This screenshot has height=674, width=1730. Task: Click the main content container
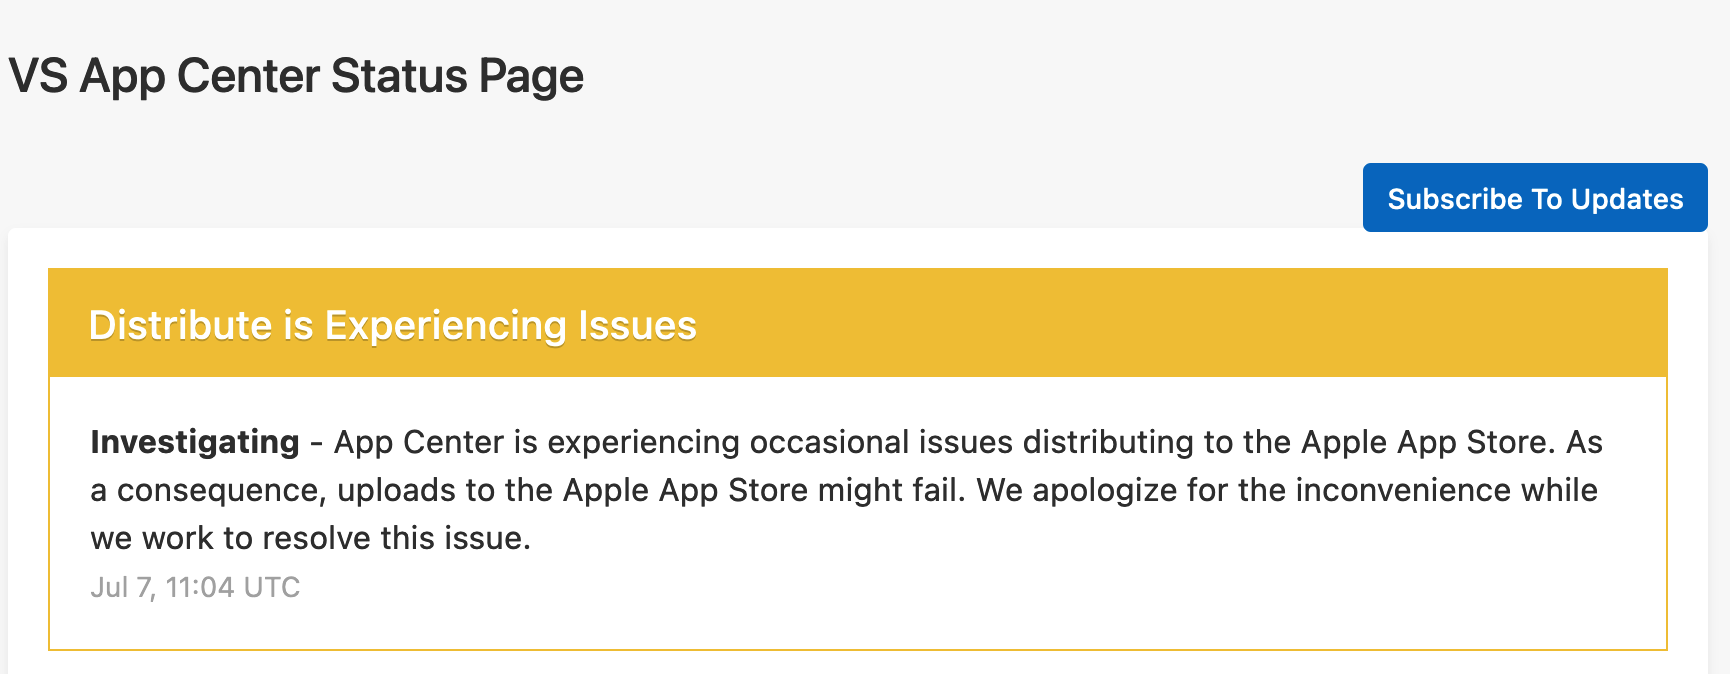click(858, 450)
